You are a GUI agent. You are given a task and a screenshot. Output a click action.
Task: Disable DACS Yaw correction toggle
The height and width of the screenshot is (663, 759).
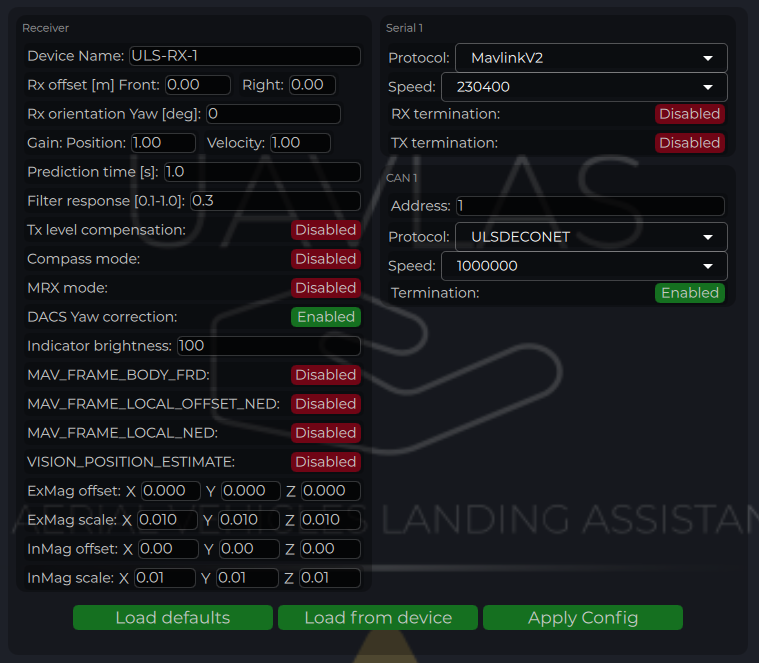[326, 317]
